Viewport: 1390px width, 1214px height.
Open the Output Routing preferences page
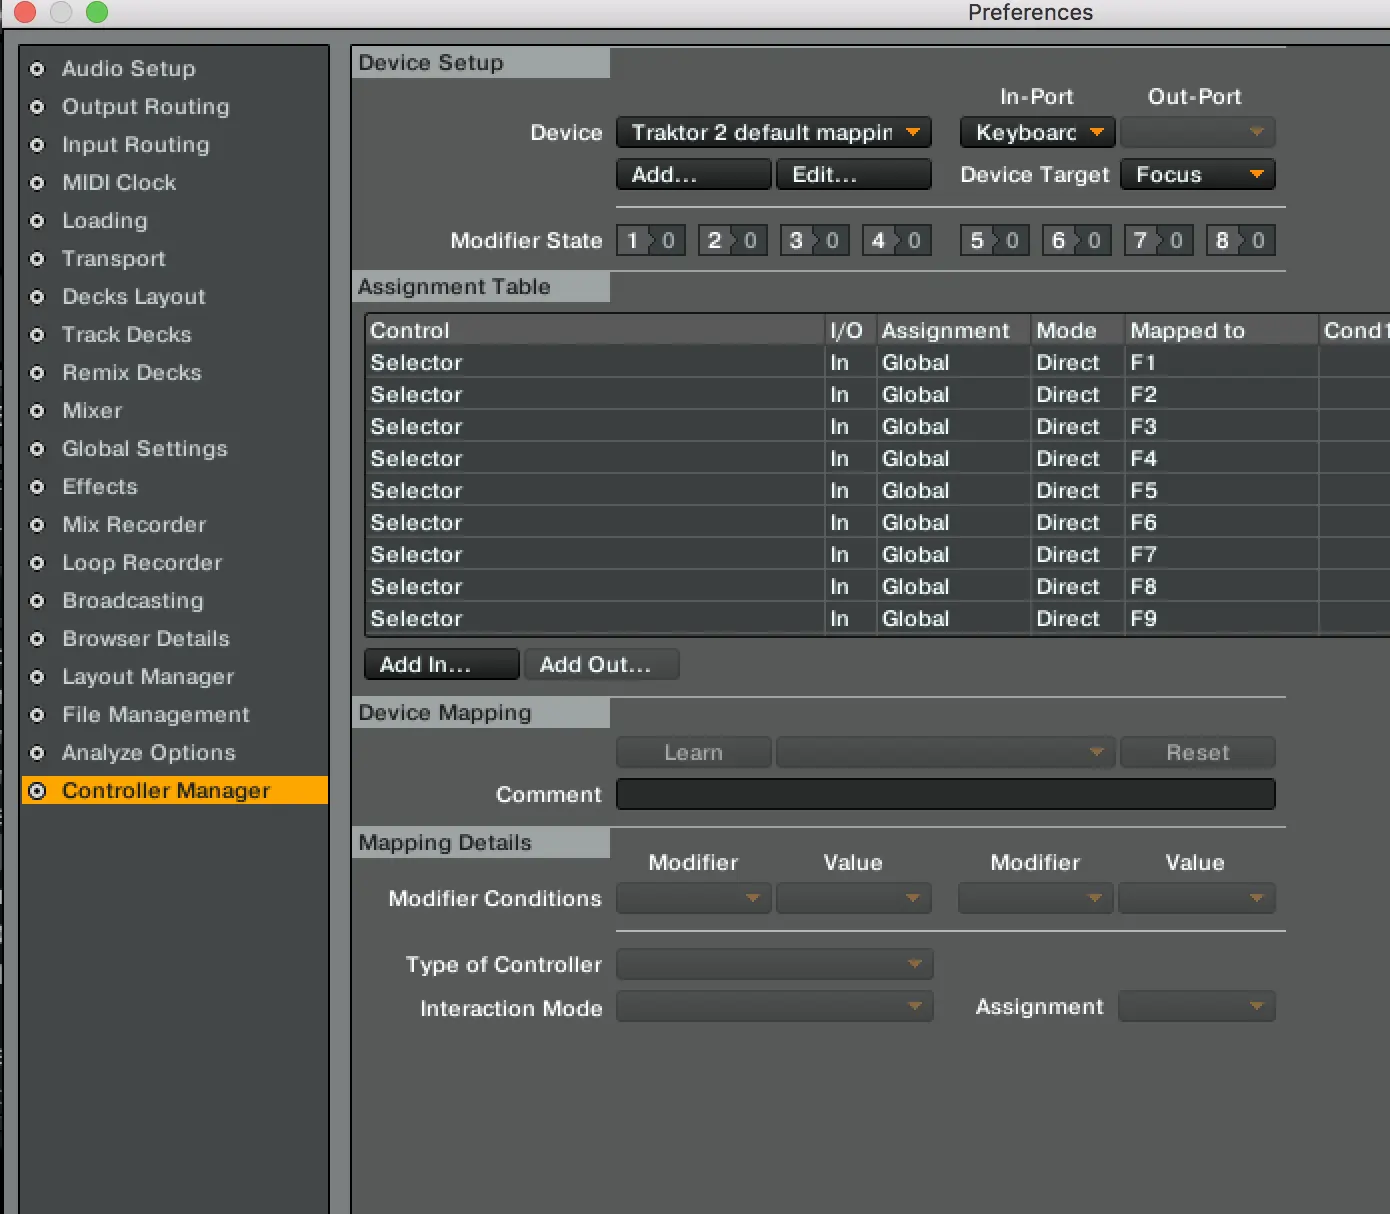145,107
